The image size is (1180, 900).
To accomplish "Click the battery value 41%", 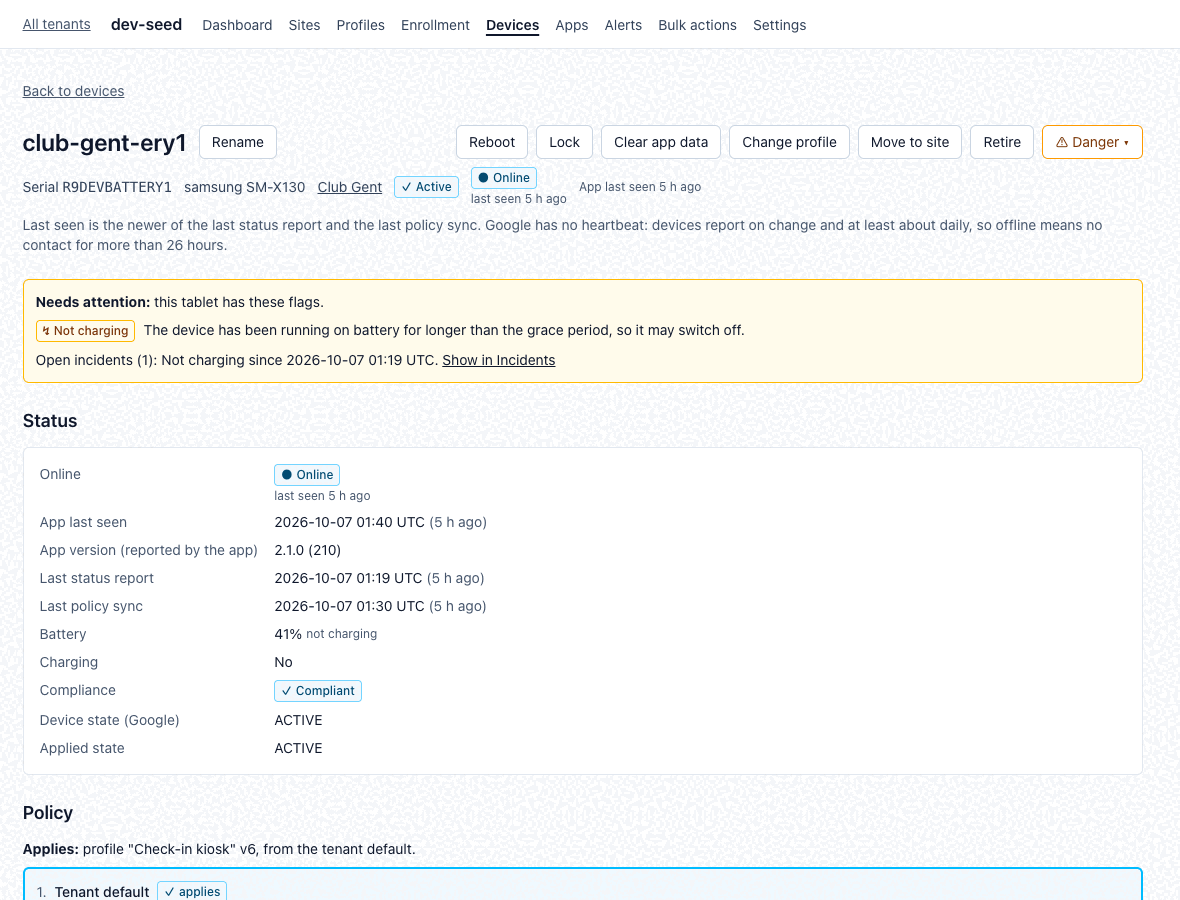I will [288, 634].
